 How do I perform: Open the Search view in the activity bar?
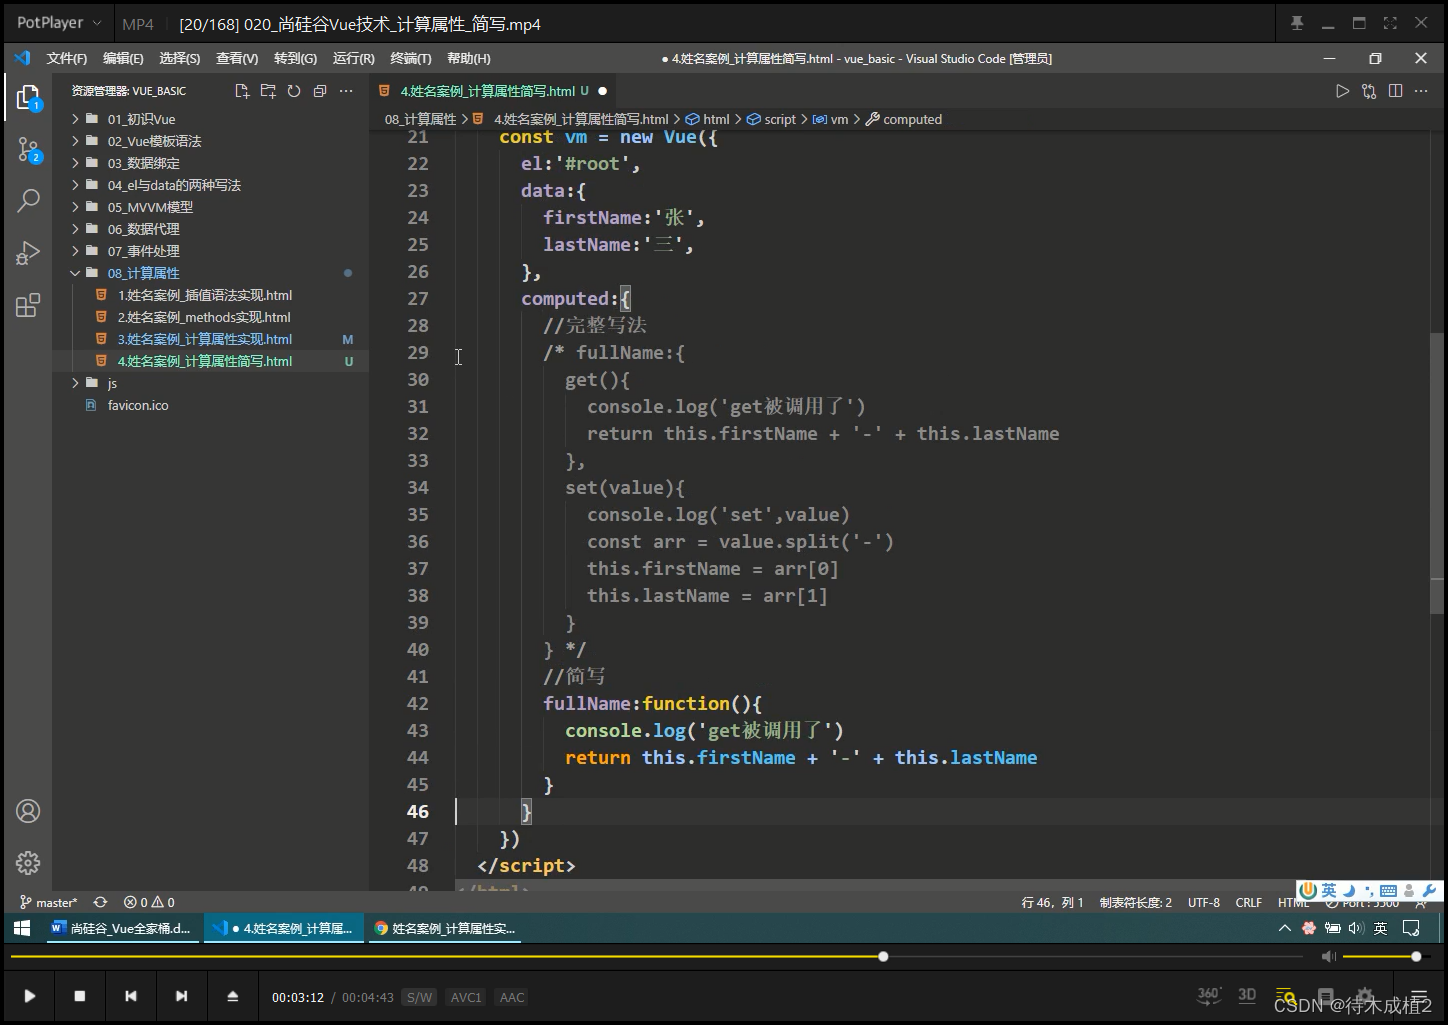[28, 200]
